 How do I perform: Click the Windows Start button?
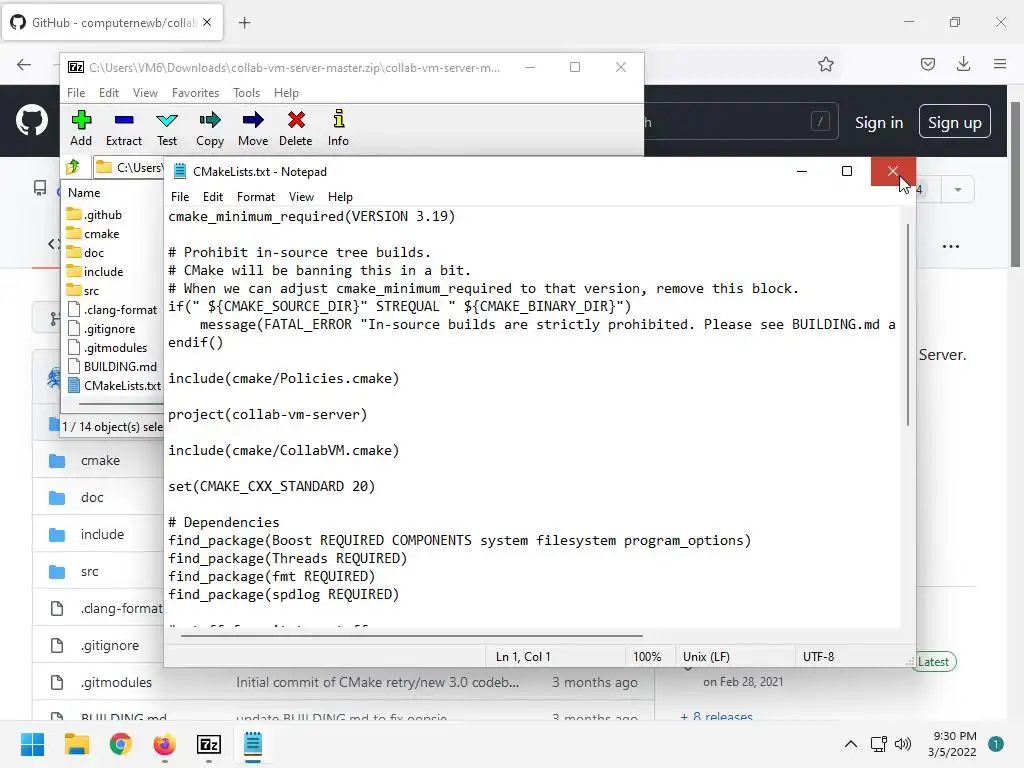33,744
